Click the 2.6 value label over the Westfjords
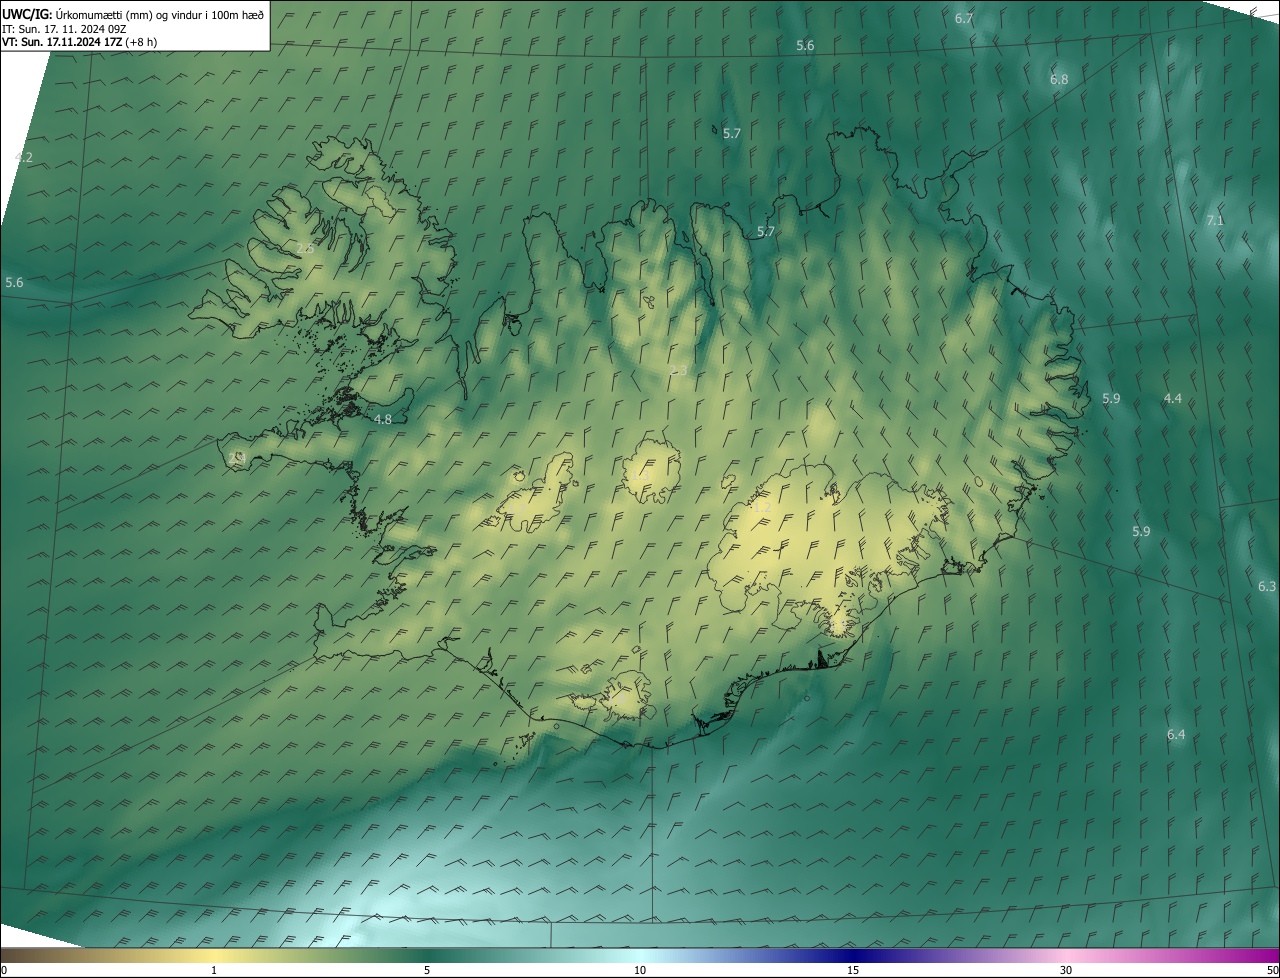The width and height of the screenshot is (1280, 978). click(305, 248)
